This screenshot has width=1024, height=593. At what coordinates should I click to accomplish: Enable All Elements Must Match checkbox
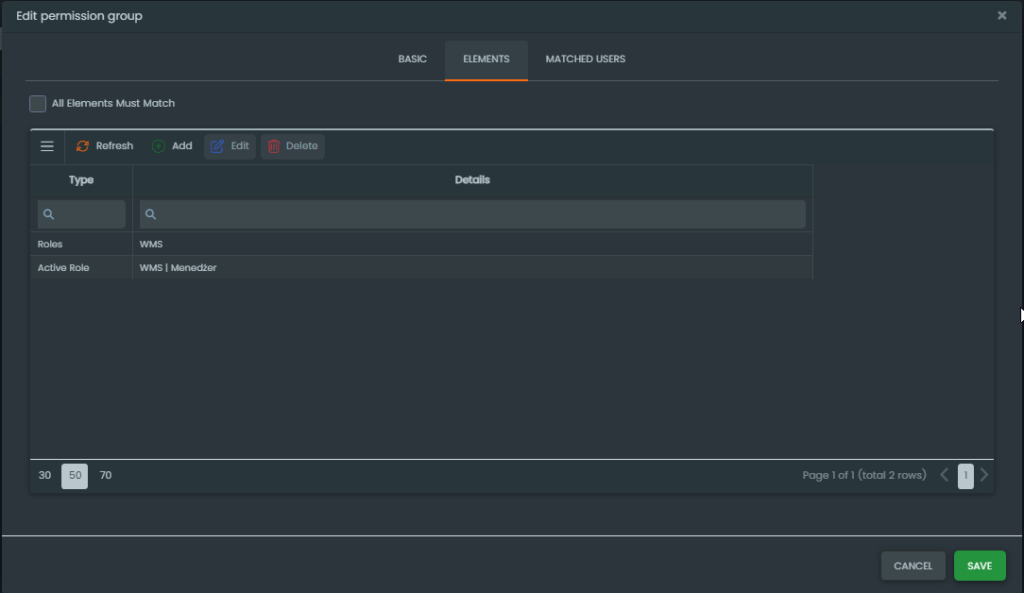(x=38, y=103)
